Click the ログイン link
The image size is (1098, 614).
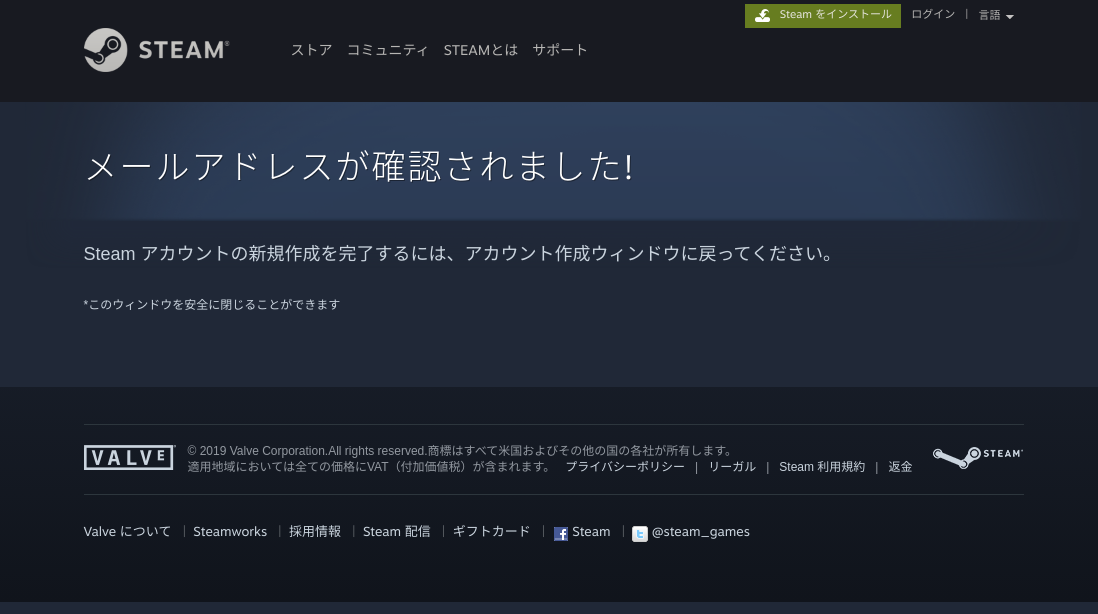click(933, 15)
